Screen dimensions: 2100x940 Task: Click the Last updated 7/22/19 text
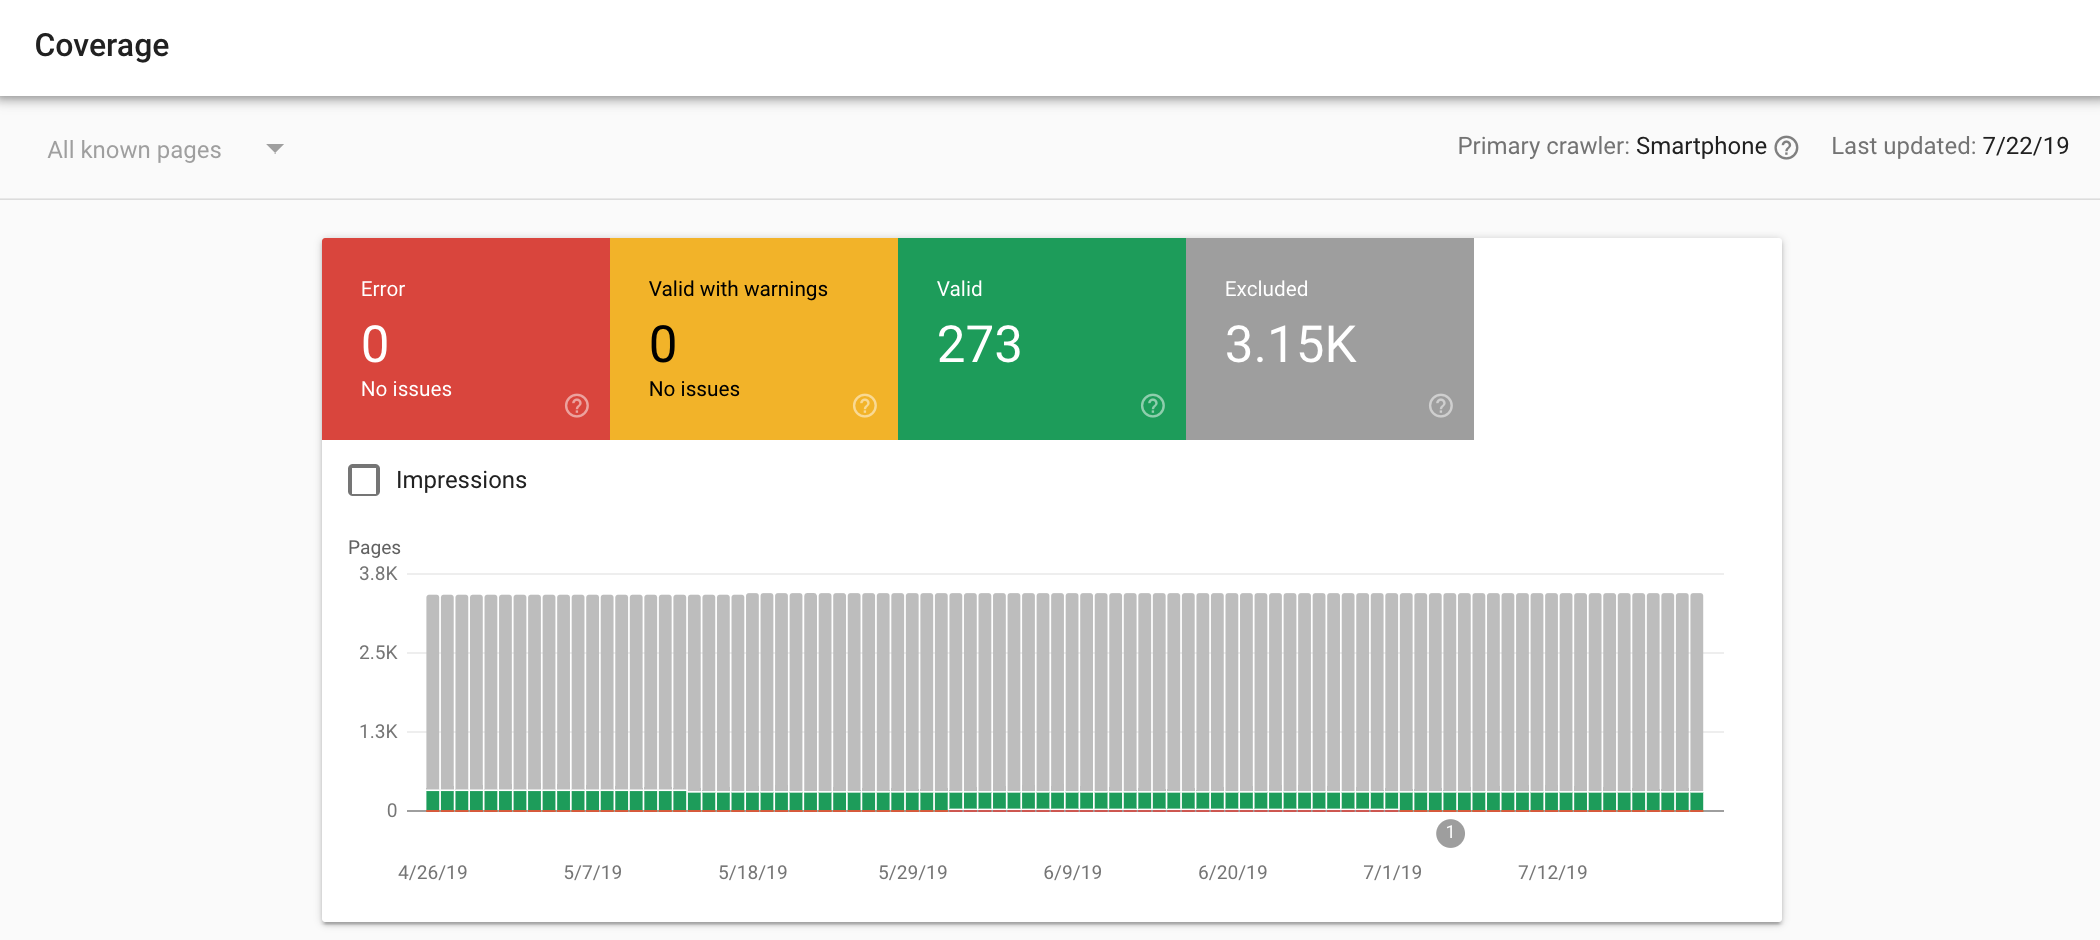1949,146
